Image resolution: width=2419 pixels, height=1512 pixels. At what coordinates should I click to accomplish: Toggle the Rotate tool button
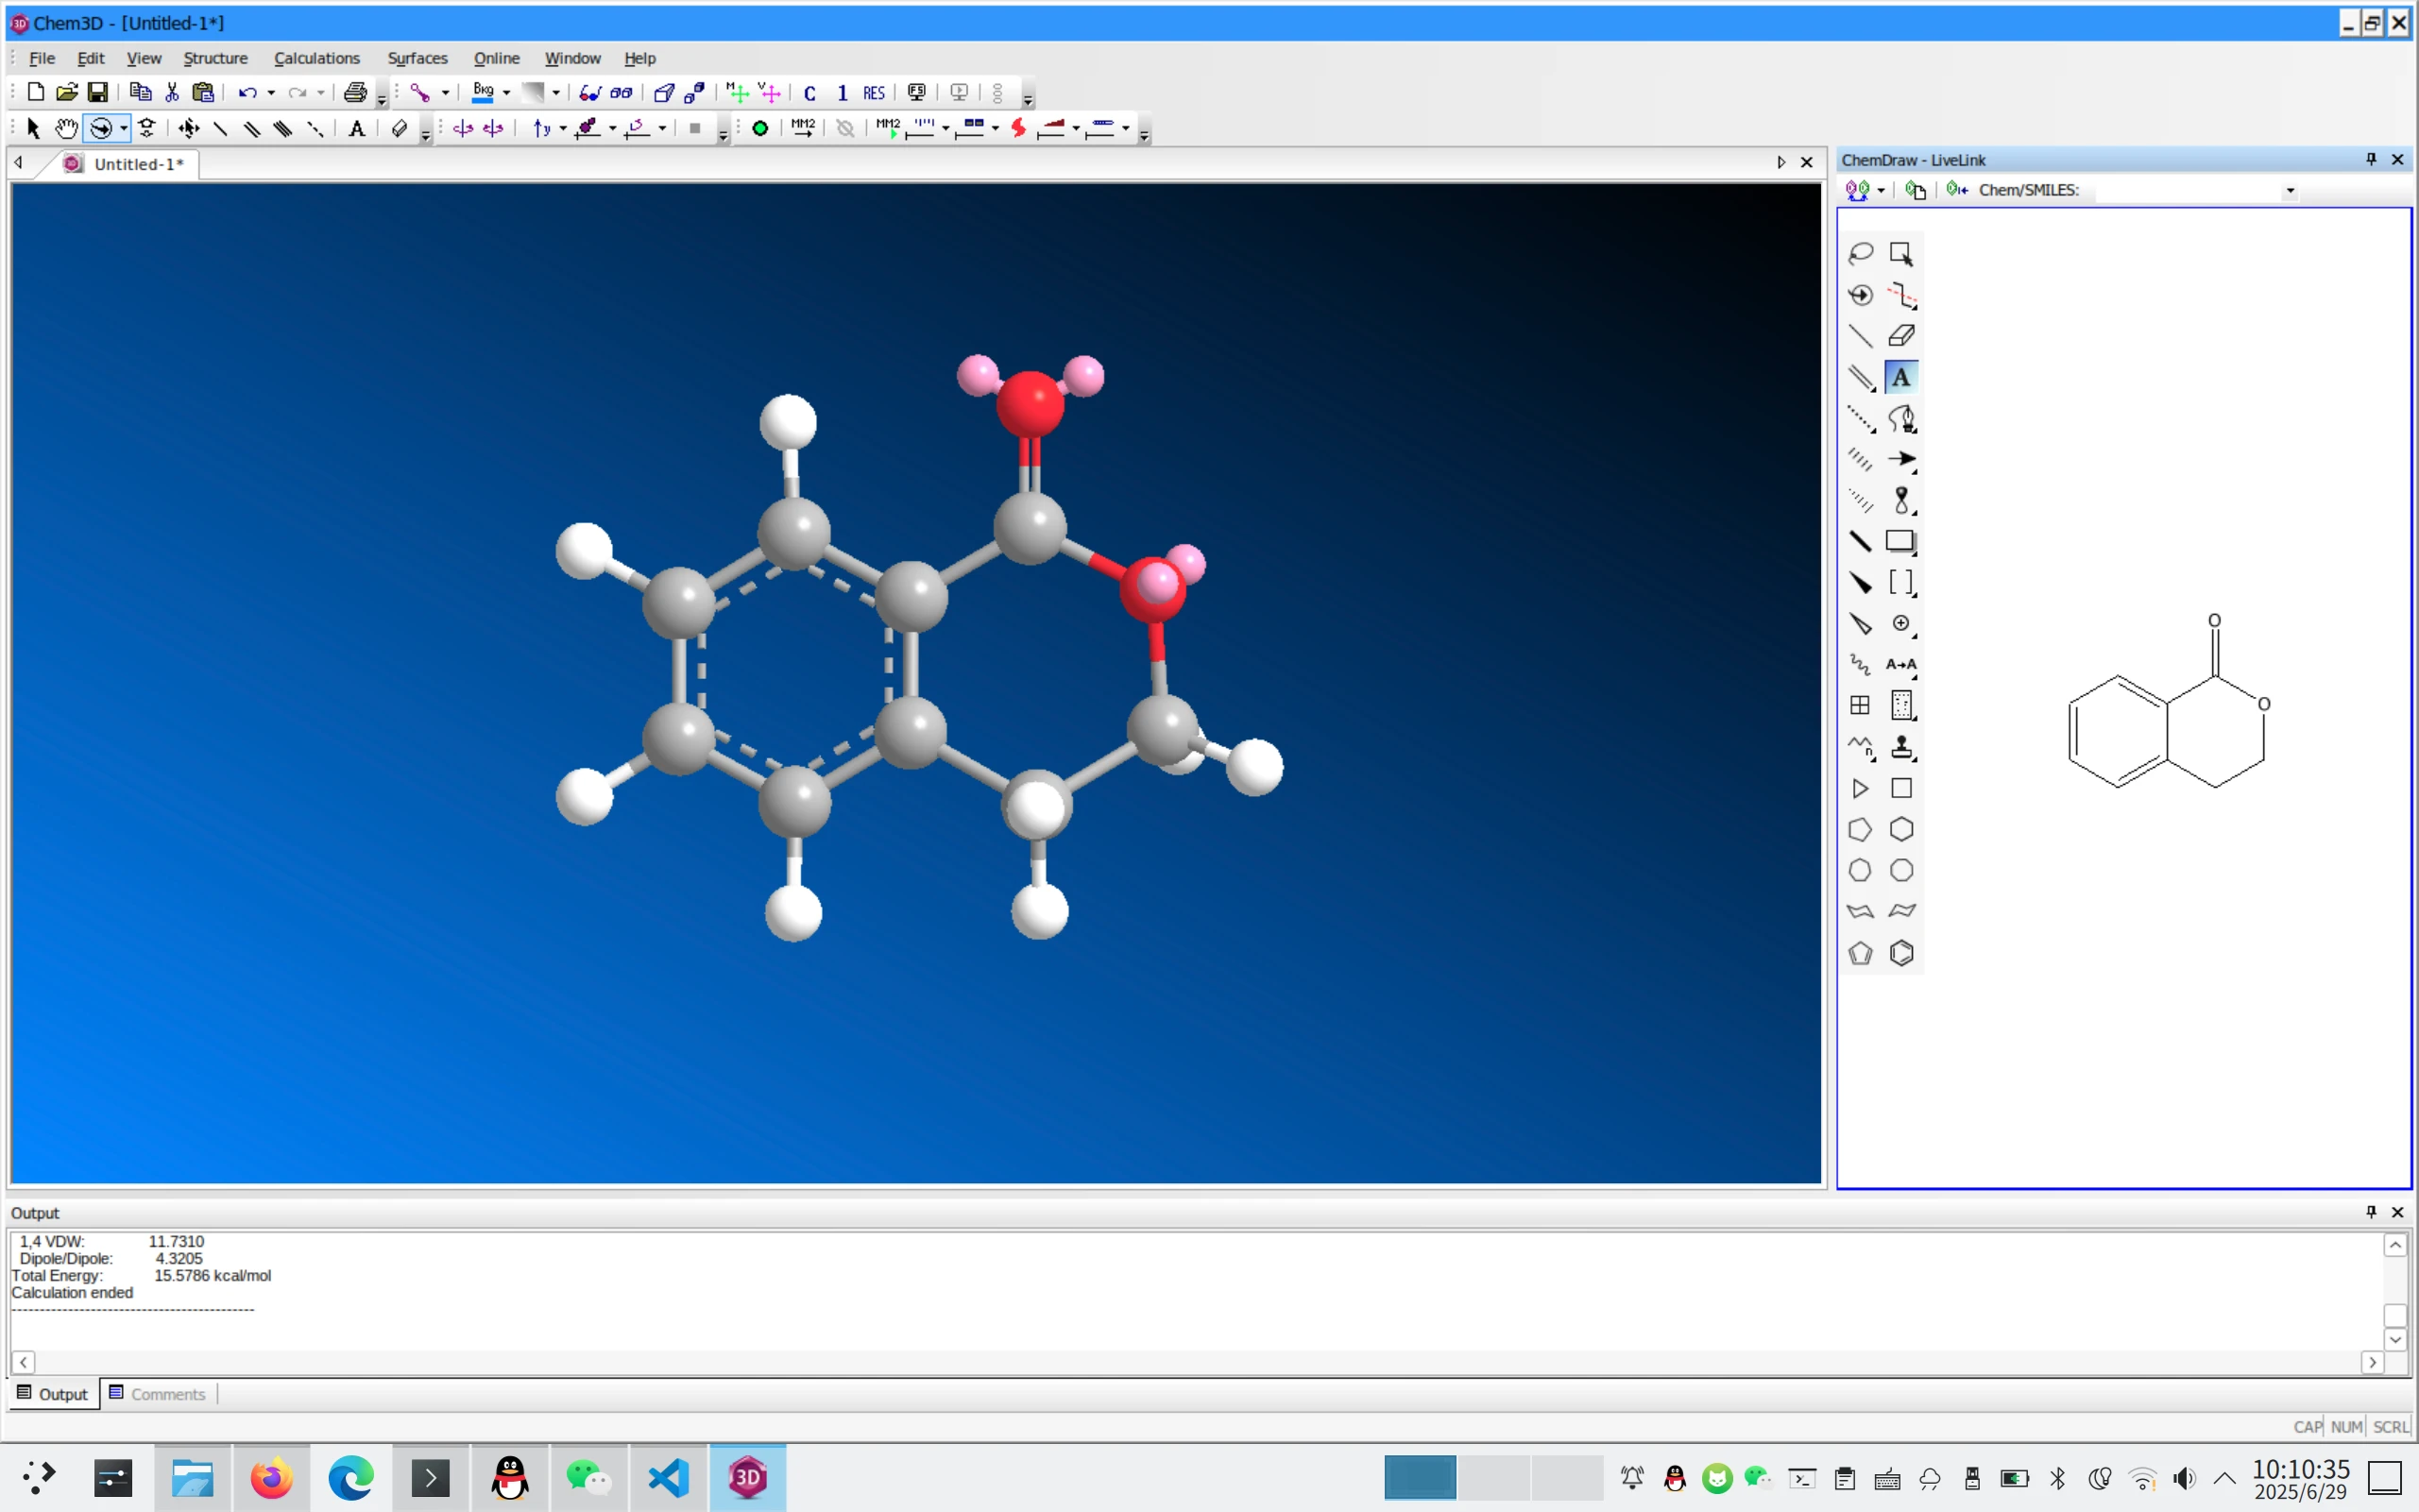(100, 128)
